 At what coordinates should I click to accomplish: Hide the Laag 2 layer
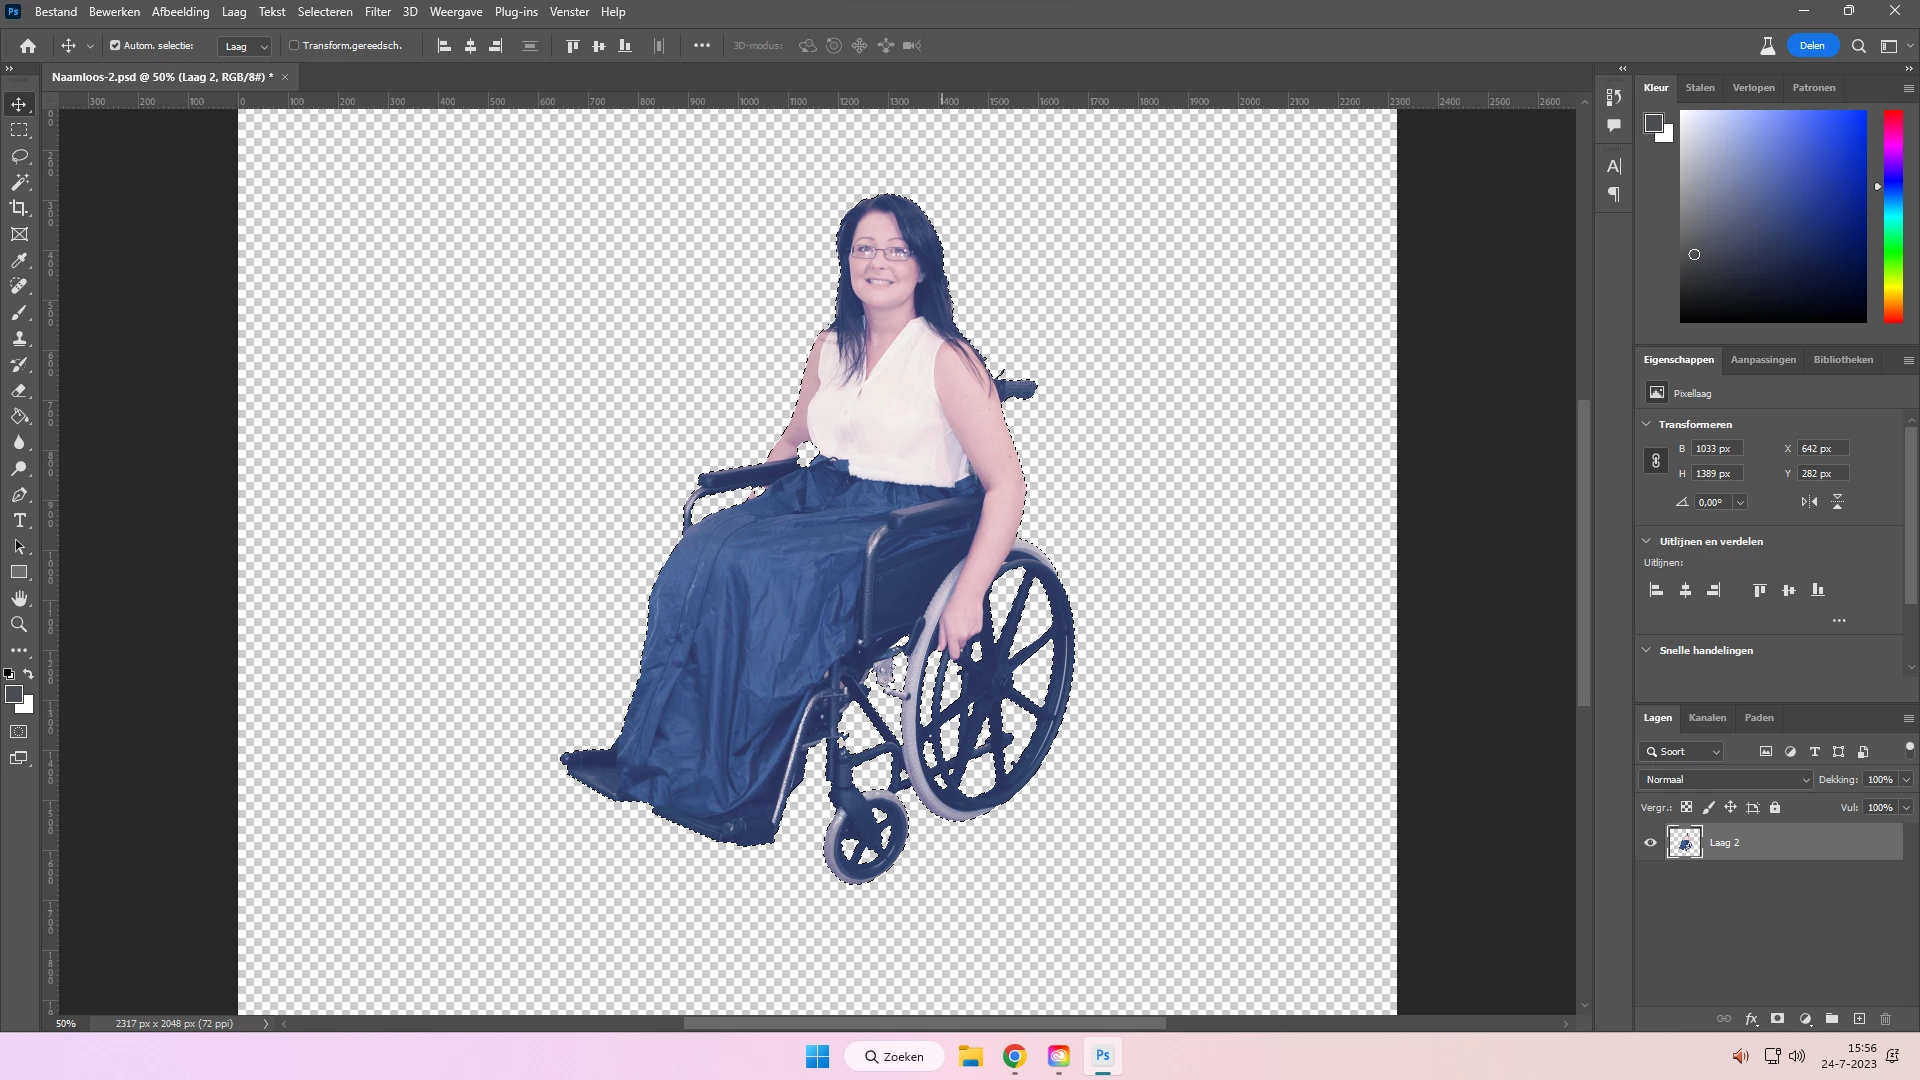coord(1651,843)
